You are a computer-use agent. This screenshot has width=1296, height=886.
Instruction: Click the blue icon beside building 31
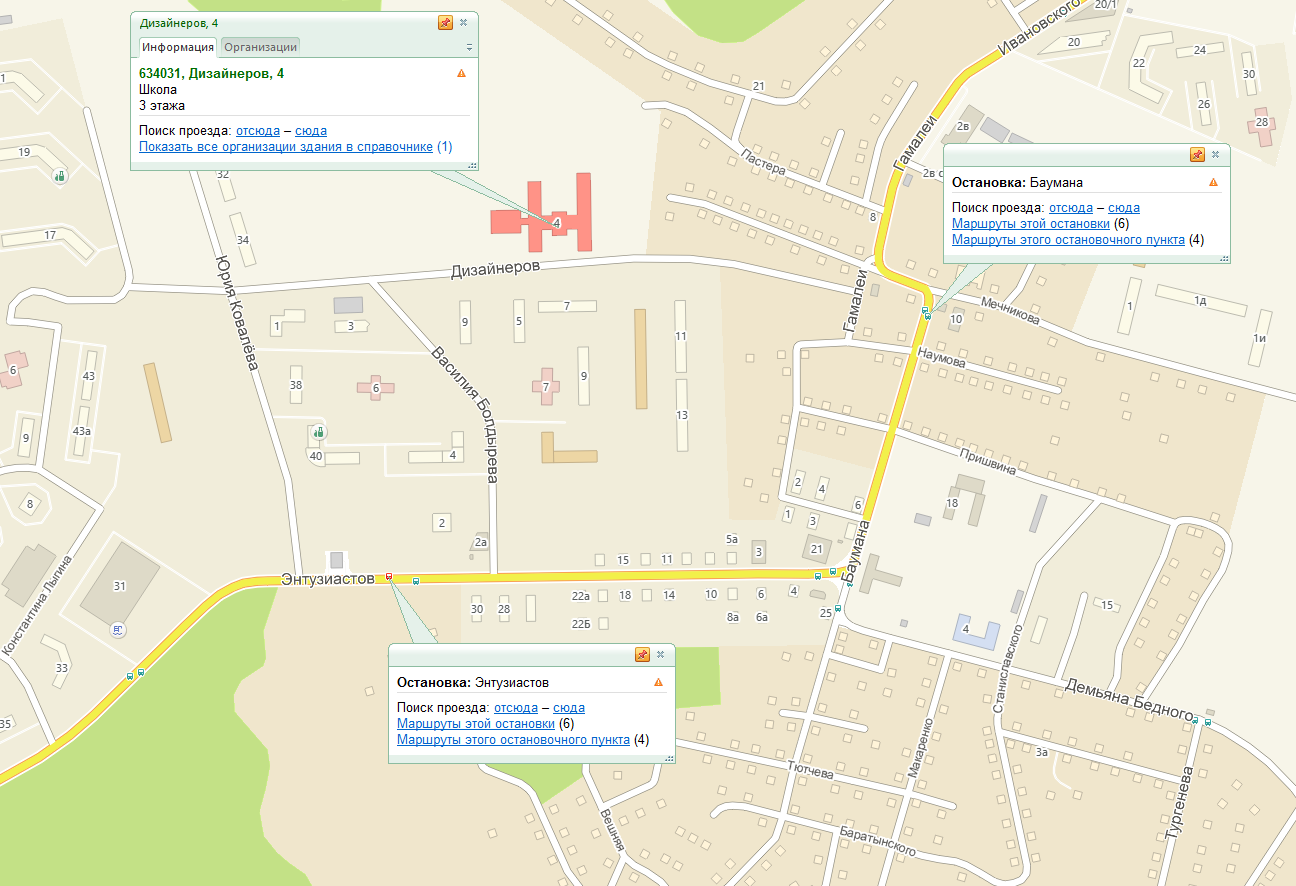117,629
